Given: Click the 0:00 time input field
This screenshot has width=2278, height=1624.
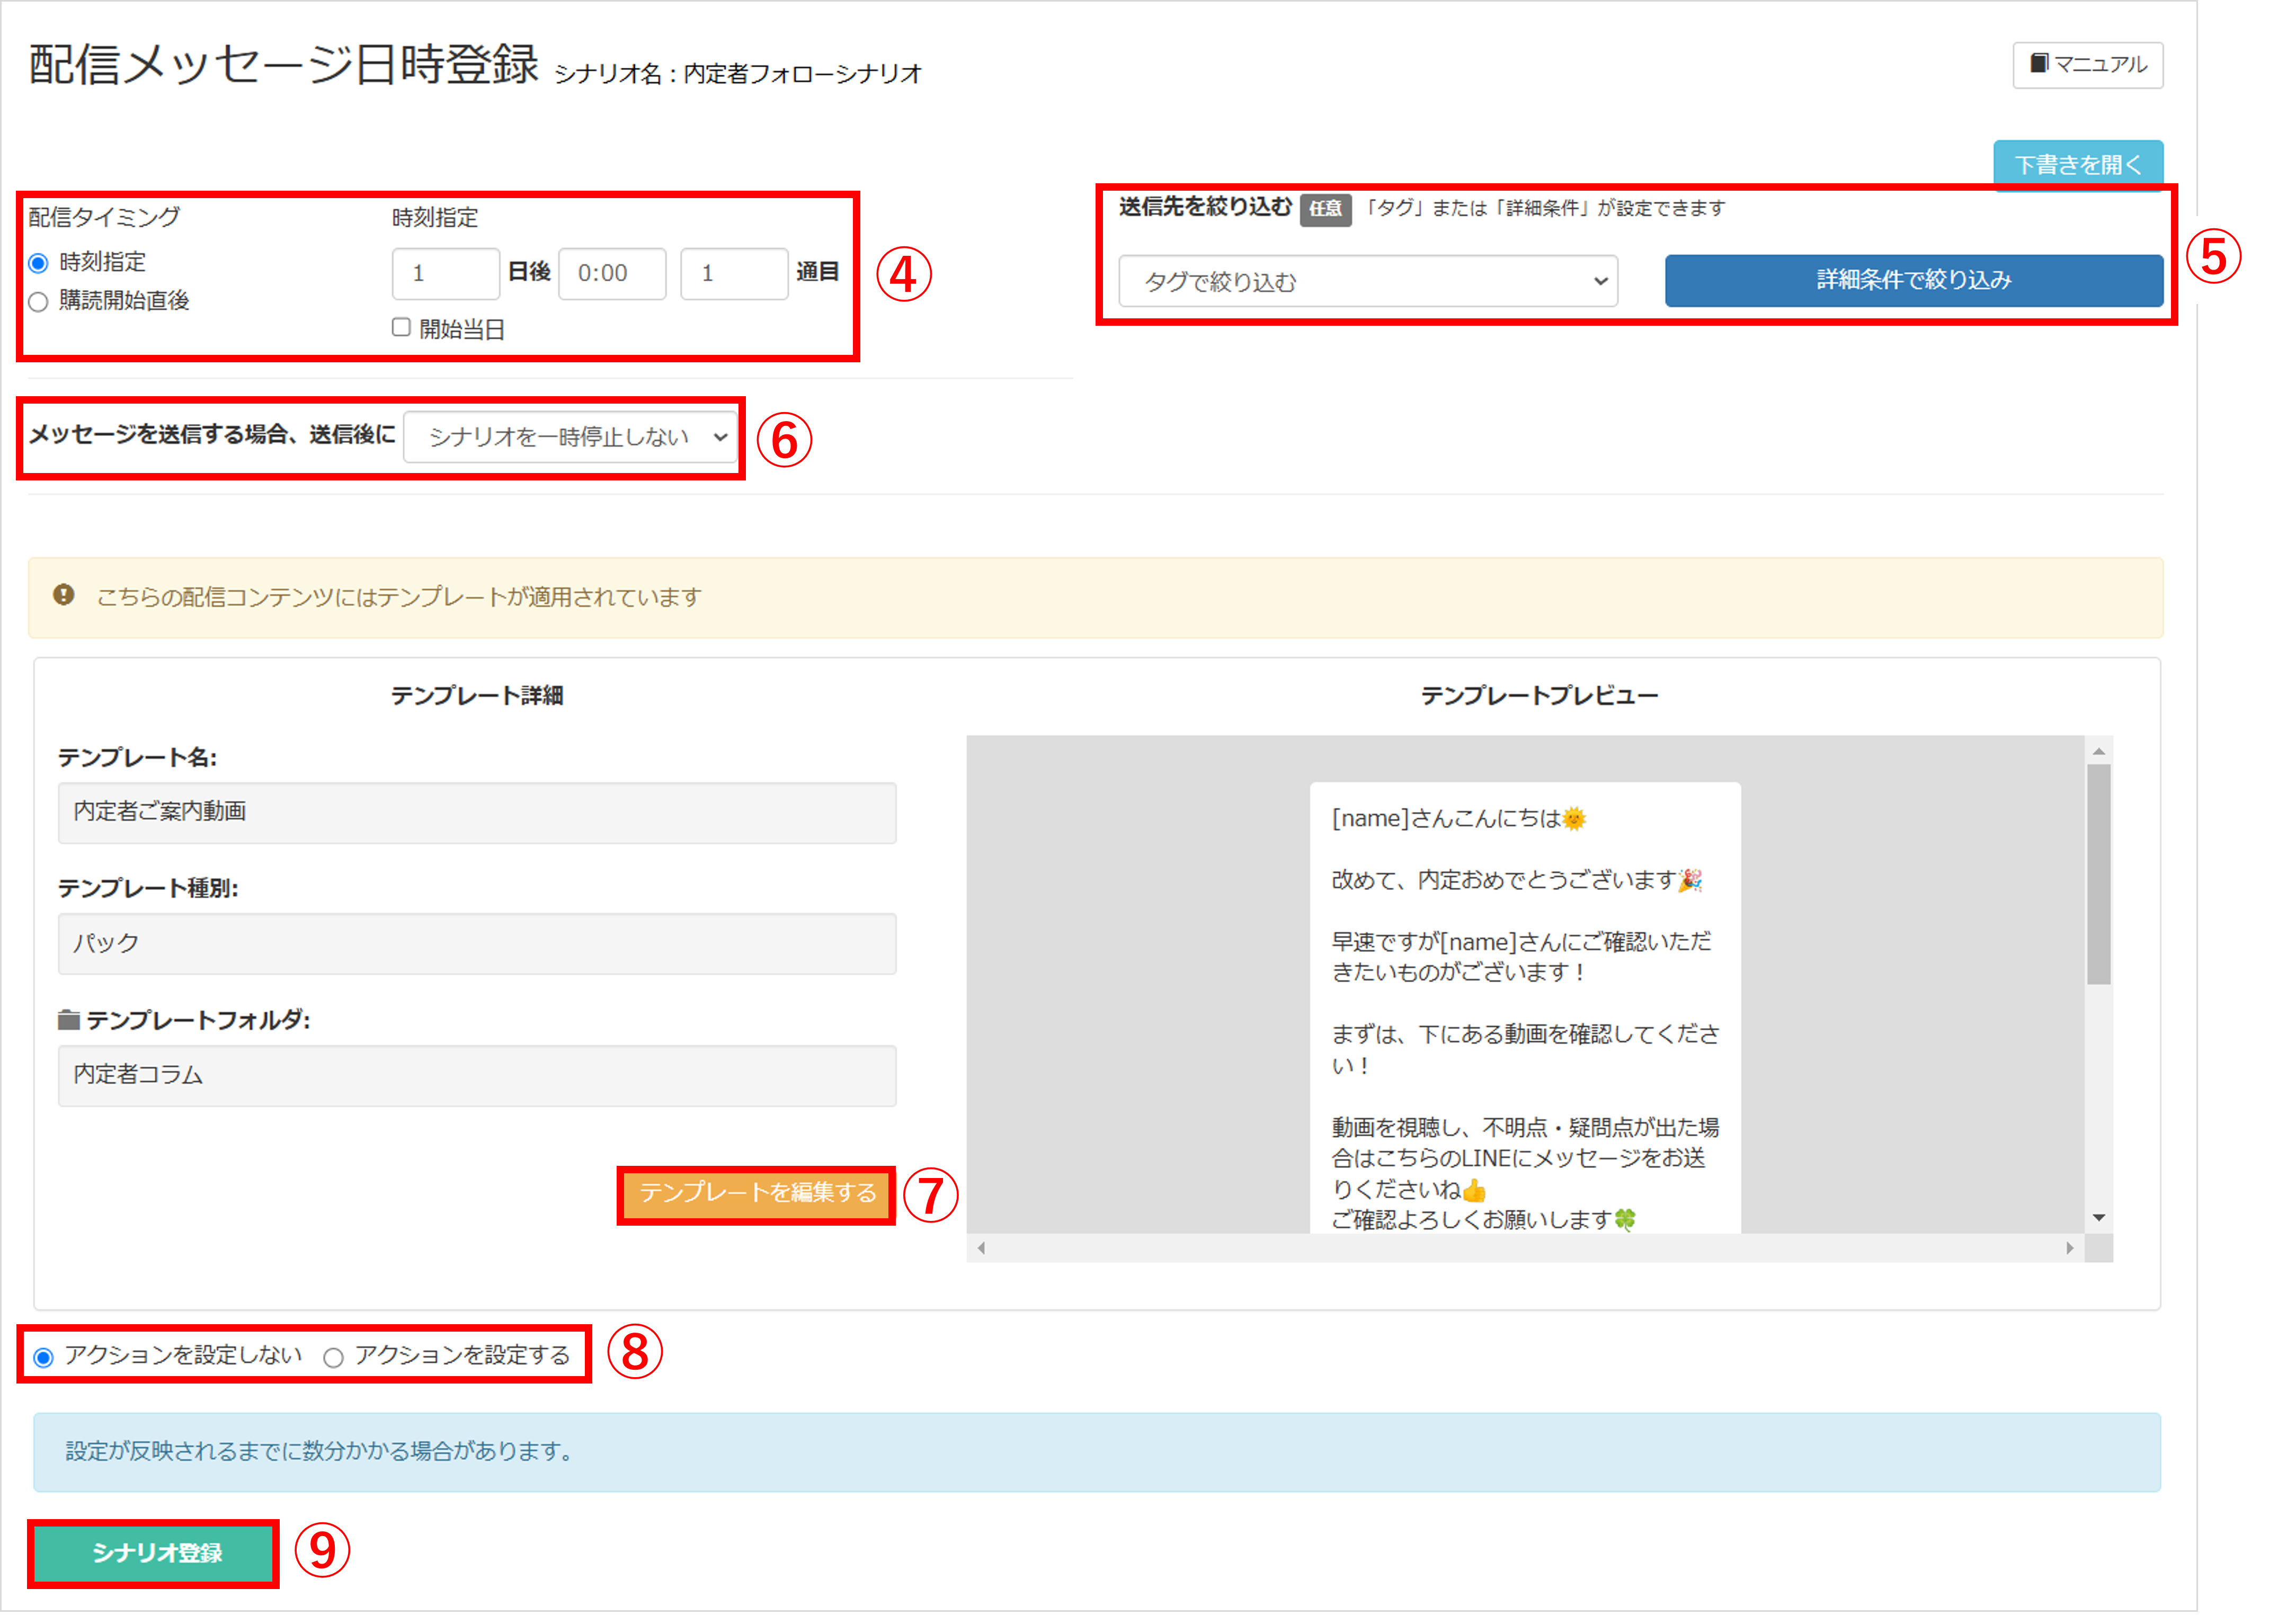Looking at the screenshot, I should (x=612, y=273).
